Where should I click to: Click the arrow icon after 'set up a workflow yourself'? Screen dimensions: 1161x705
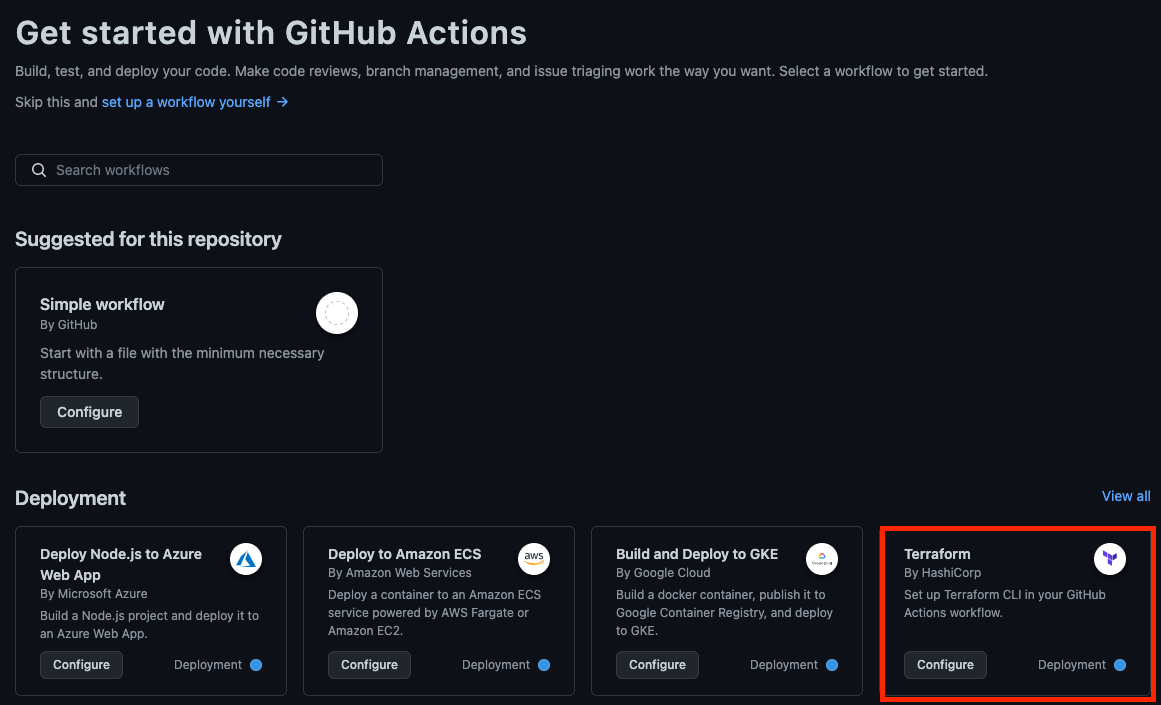(281, 102)
